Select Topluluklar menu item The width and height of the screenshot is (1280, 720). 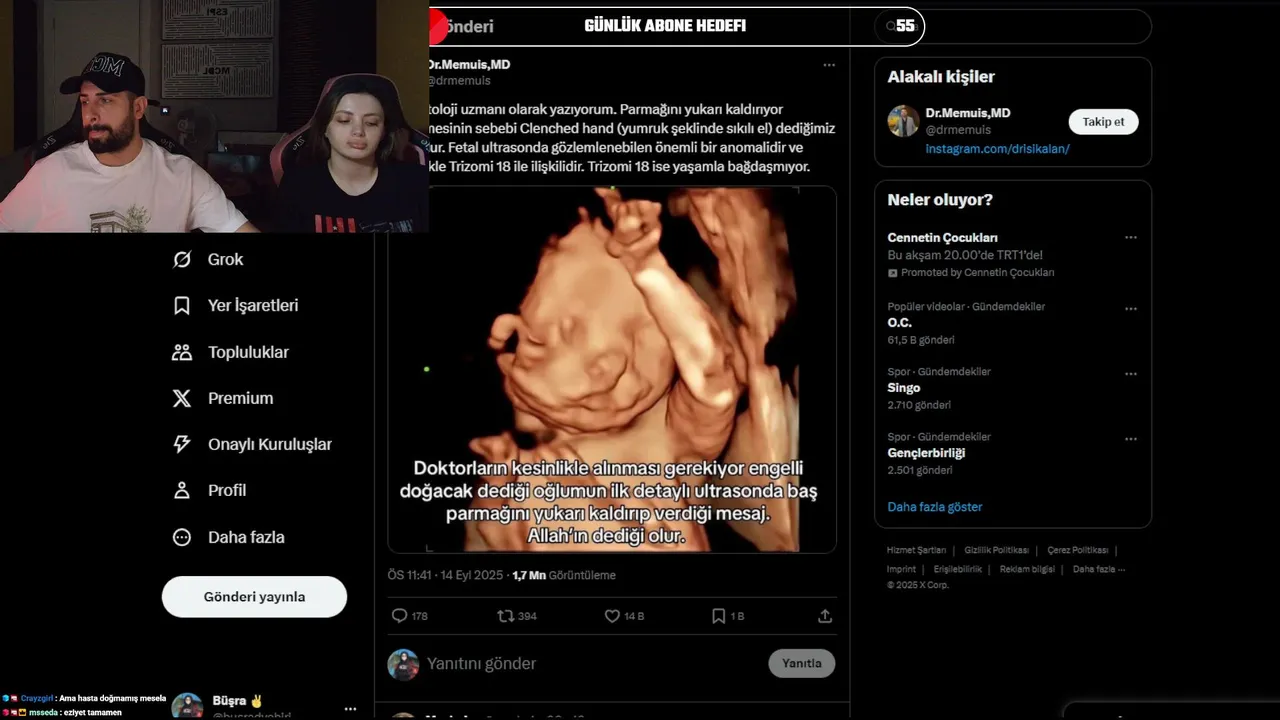[x=248, y=352]
